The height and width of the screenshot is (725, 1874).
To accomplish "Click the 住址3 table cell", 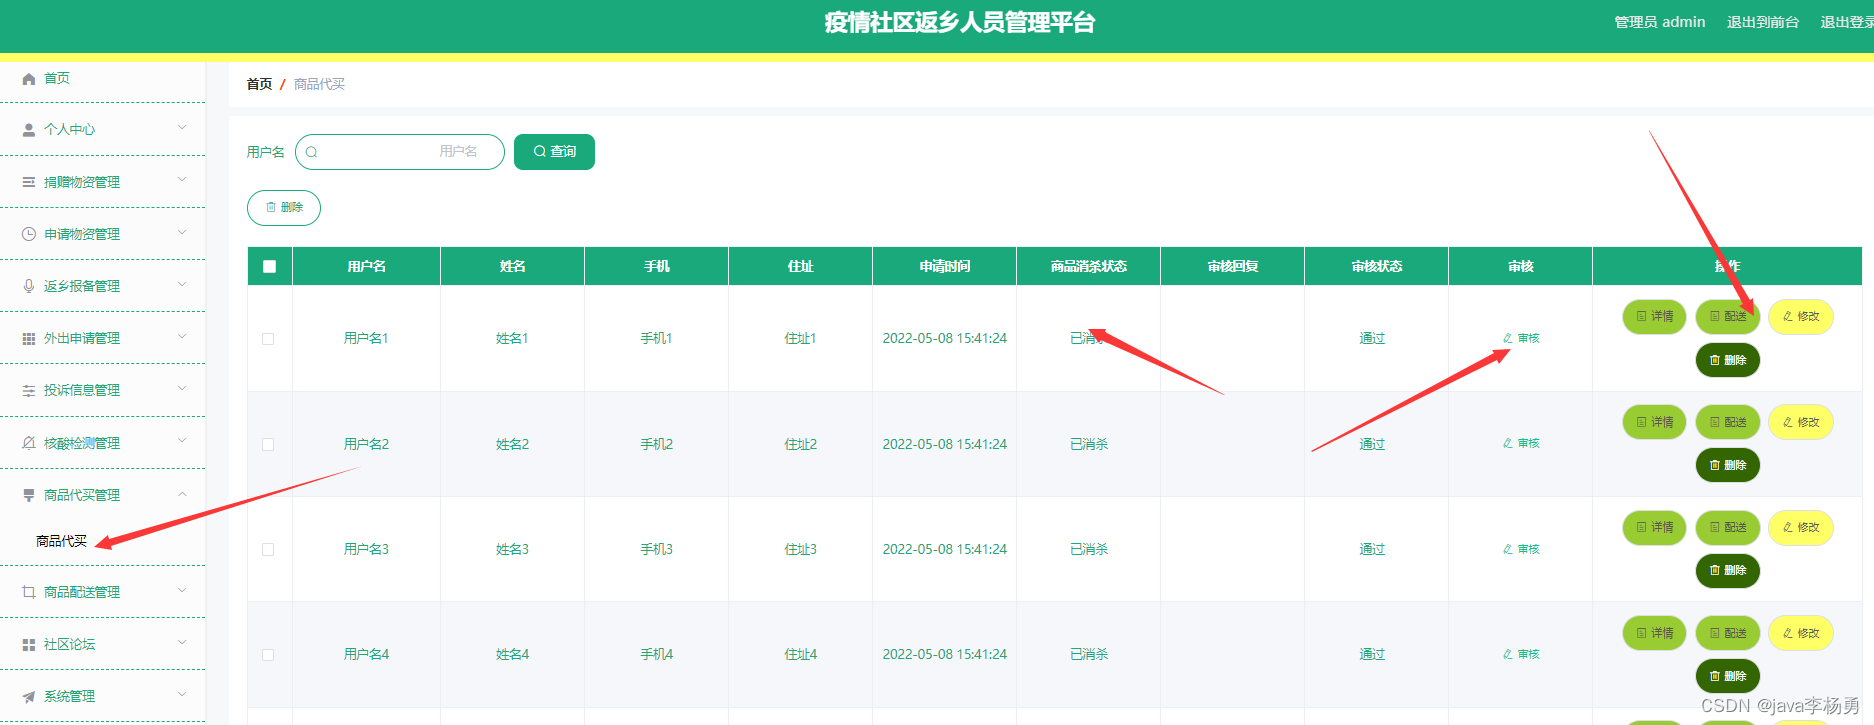I will (801, 549).
